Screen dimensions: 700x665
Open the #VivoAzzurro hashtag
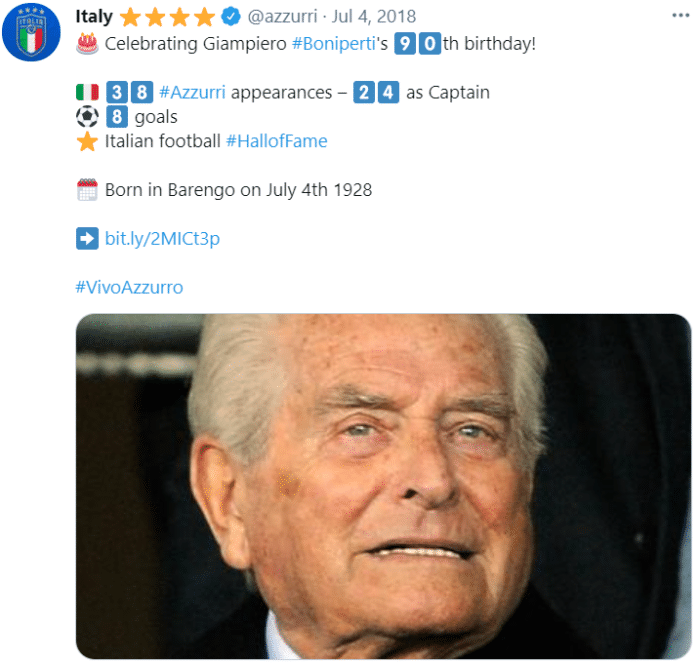129,287
